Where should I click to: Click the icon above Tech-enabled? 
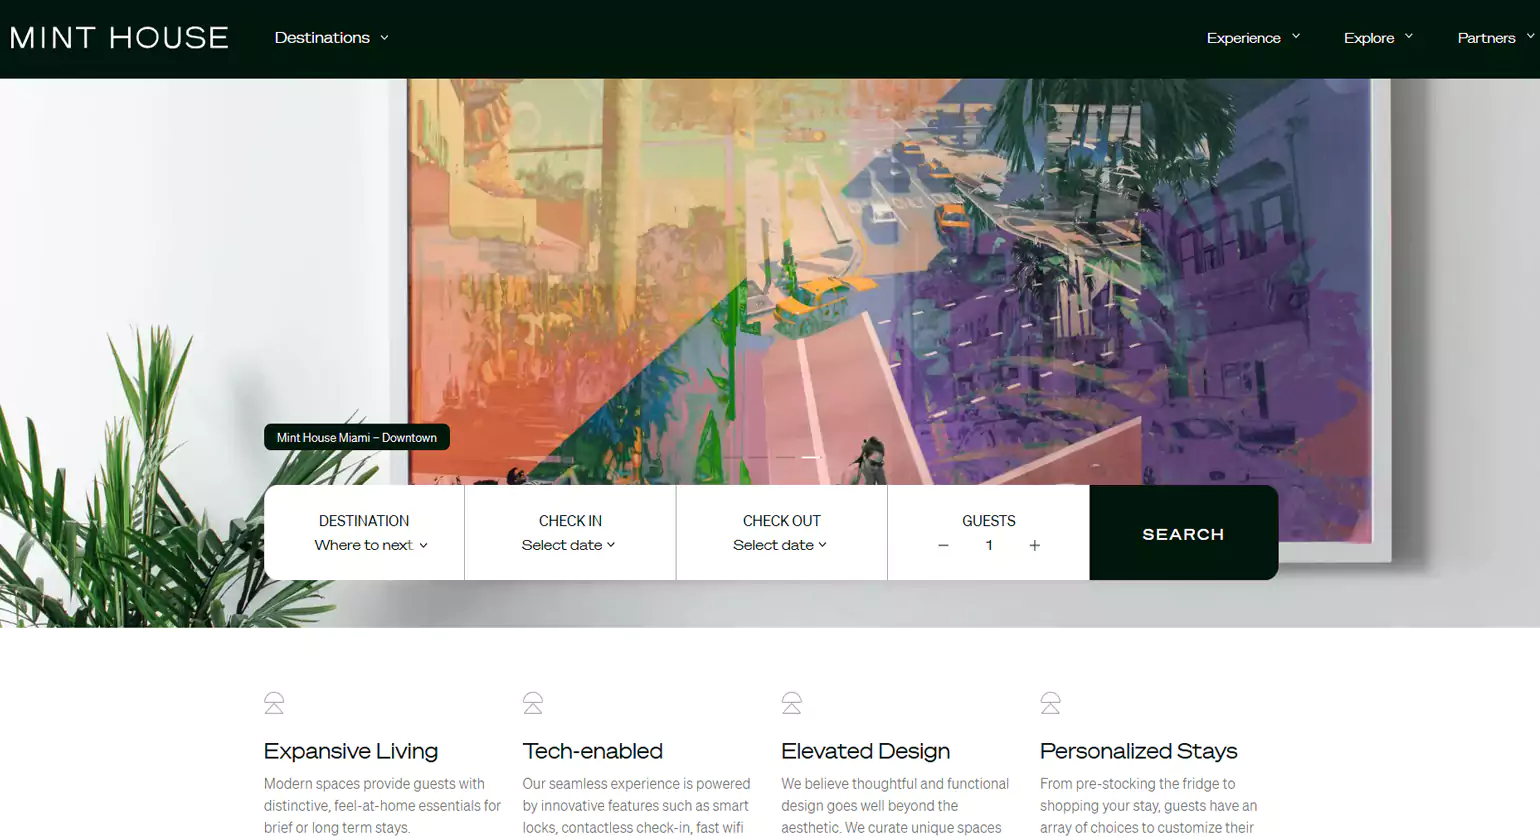533,703
